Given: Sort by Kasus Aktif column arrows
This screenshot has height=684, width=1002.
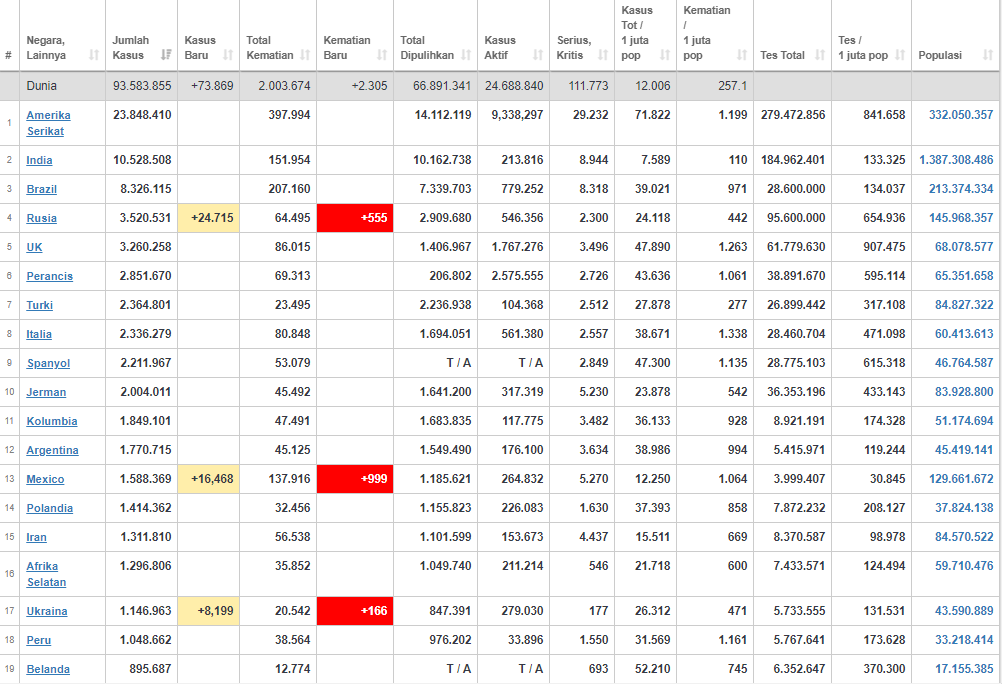Looking at the screenshot, I should [x=538, y=55].
